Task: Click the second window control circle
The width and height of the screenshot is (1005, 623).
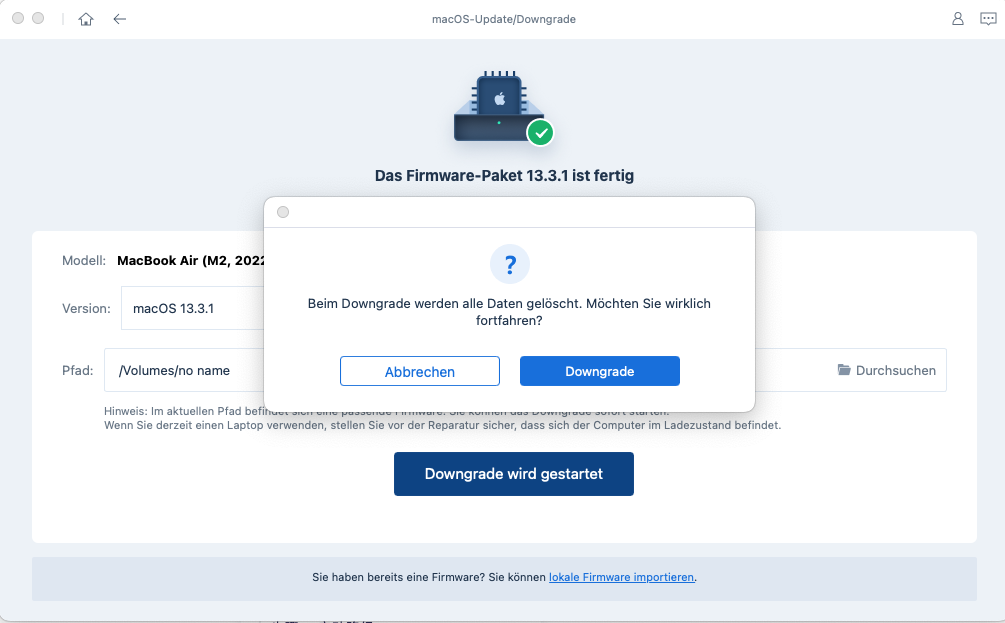Action: point(36,17)
